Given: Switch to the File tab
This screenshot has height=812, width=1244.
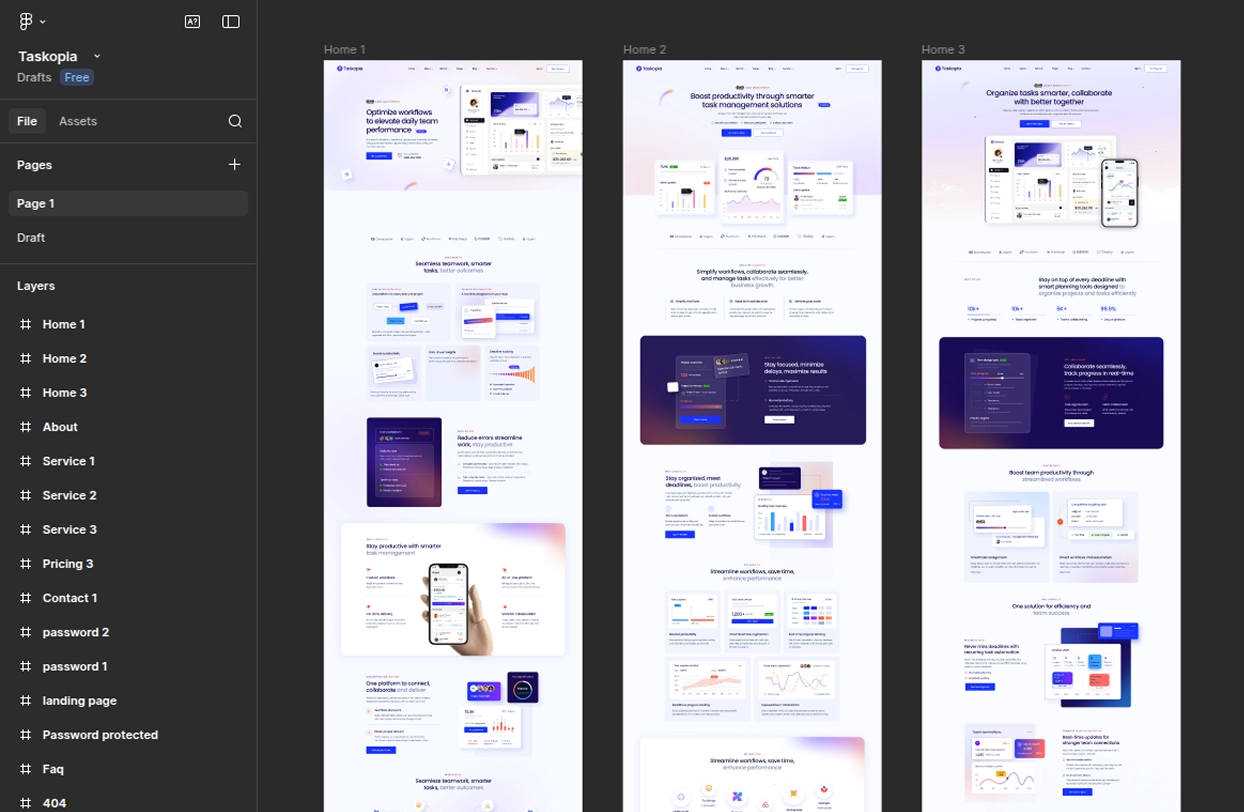Looking at the screenshot, I should (27, 121).
